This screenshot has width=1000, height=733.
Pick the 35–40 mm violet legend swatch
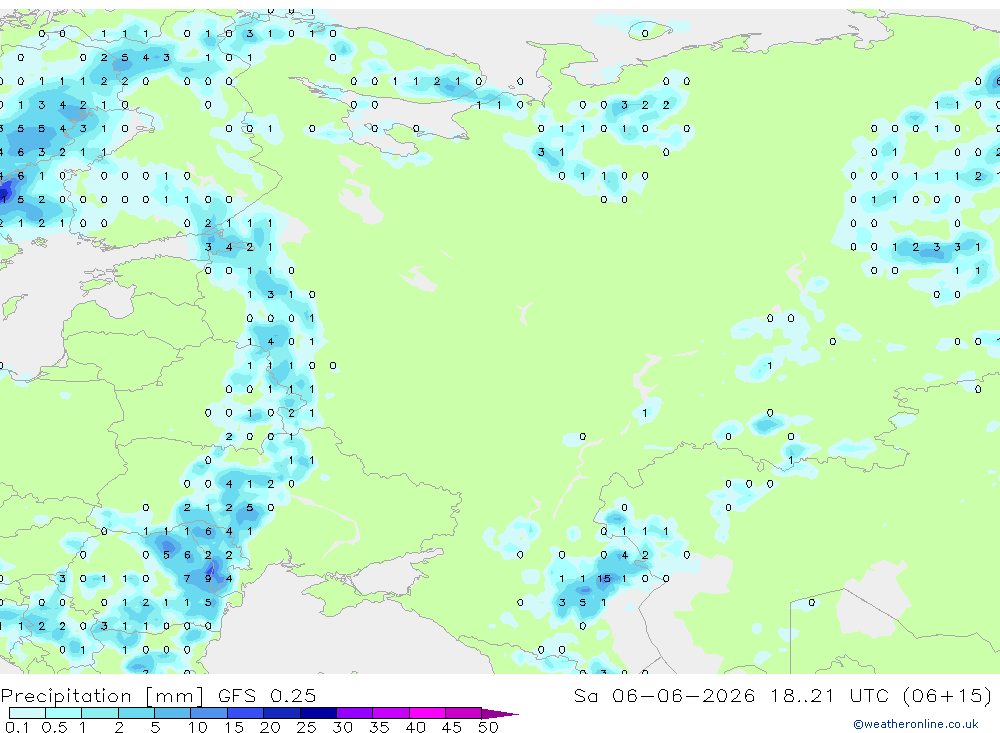391,713
